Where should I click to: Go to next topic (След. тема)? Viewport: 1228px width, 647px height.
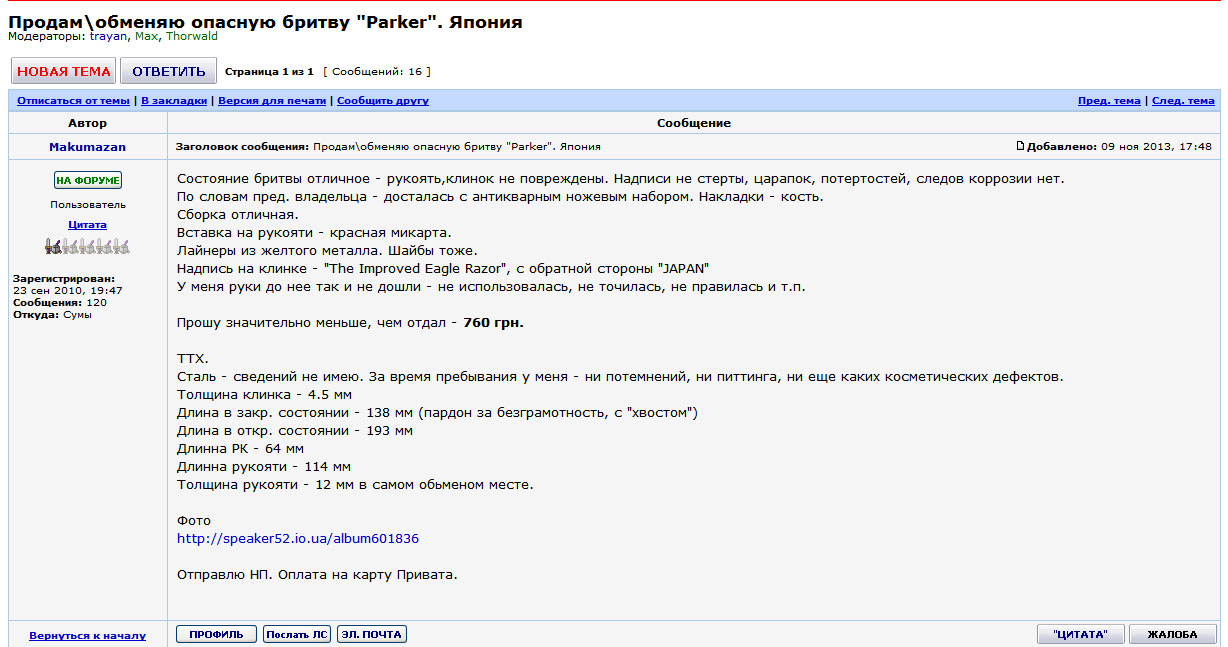[1183, 101]
